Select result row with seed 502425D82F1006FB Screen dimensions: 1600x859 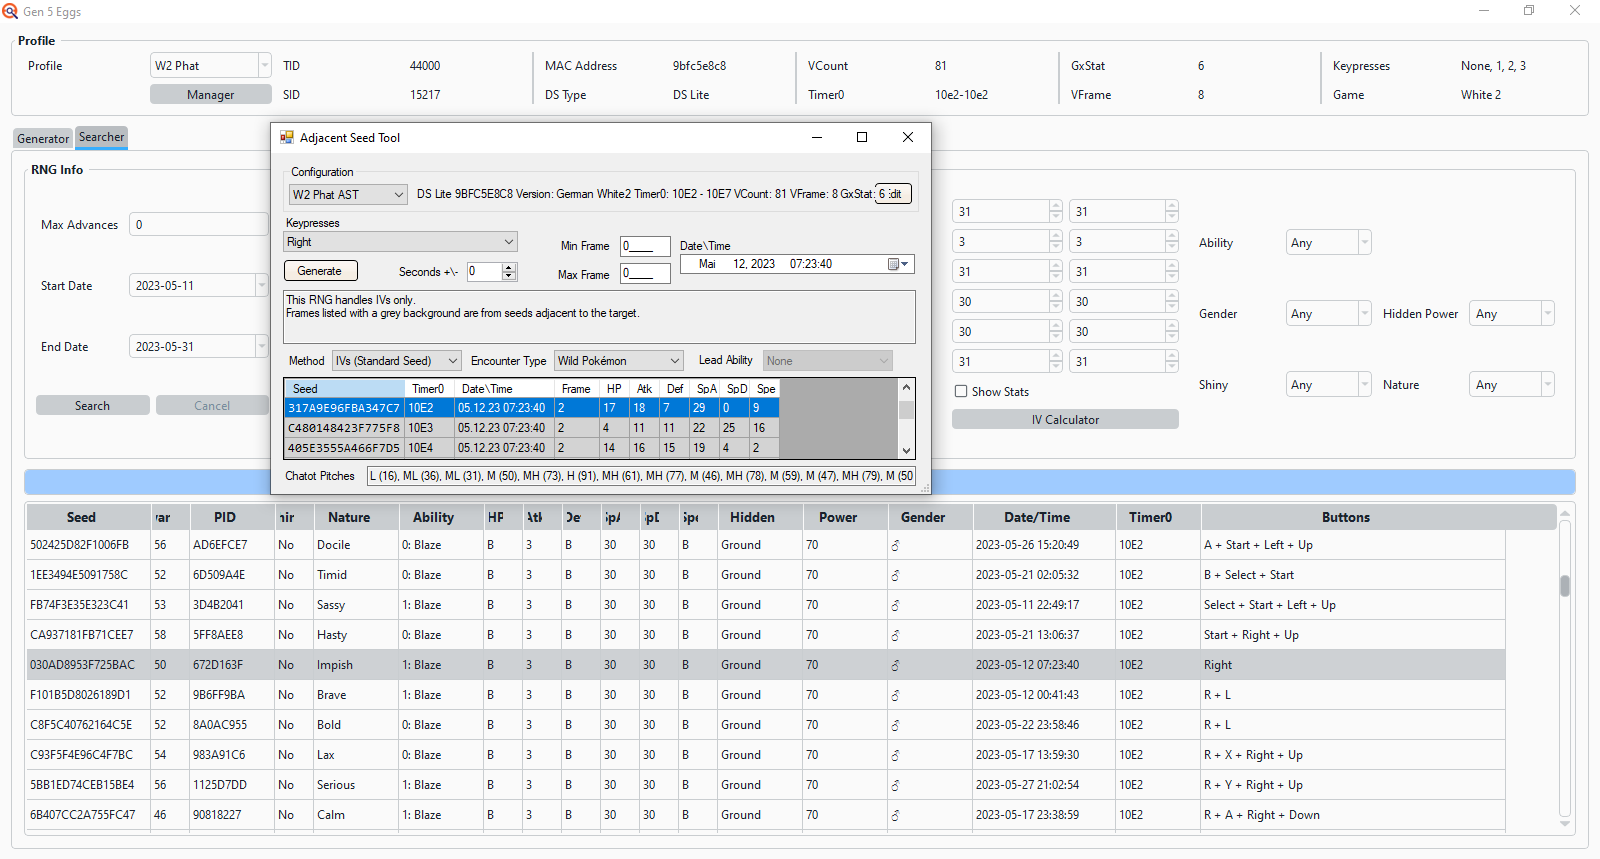[766, 545]
